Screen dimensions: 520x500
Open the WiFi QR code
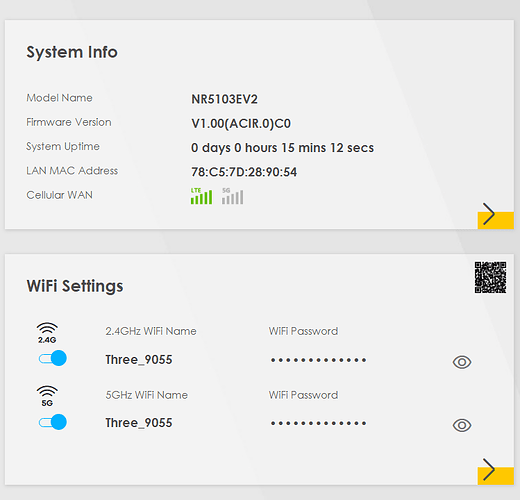pos(490,277)
